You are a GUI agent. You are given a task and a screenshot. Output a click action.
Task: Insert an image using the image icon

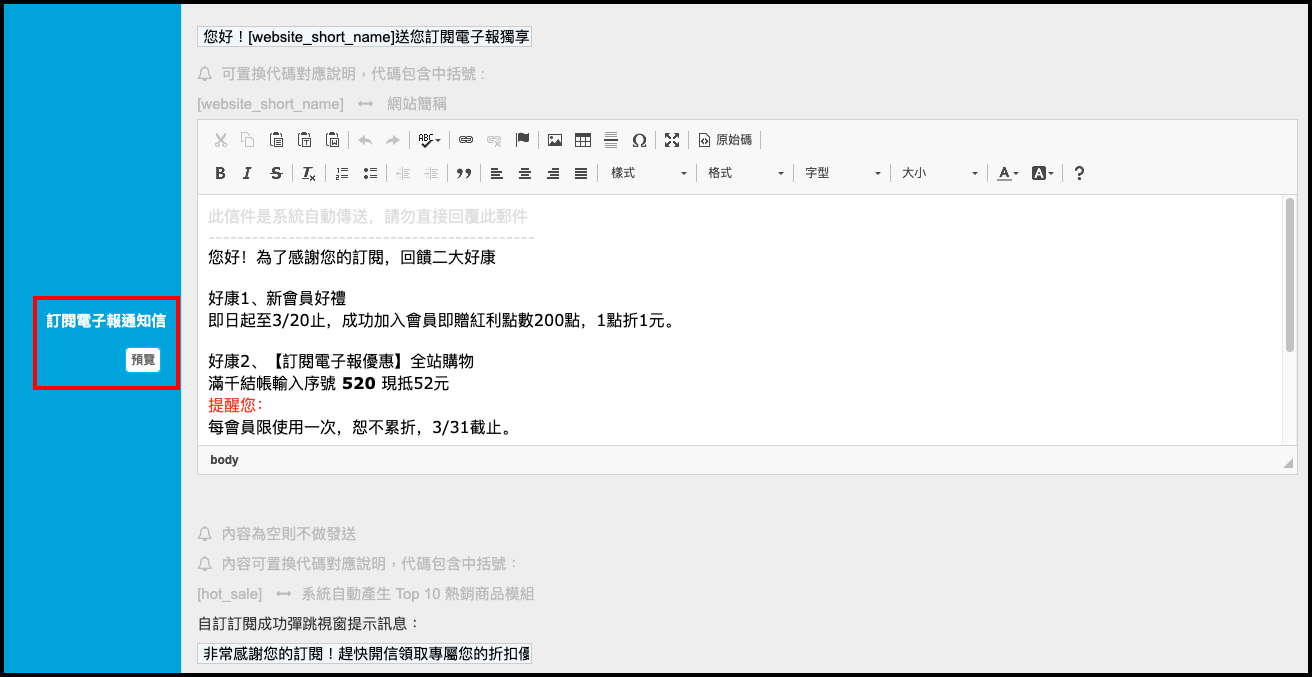(x=554, y=140)
